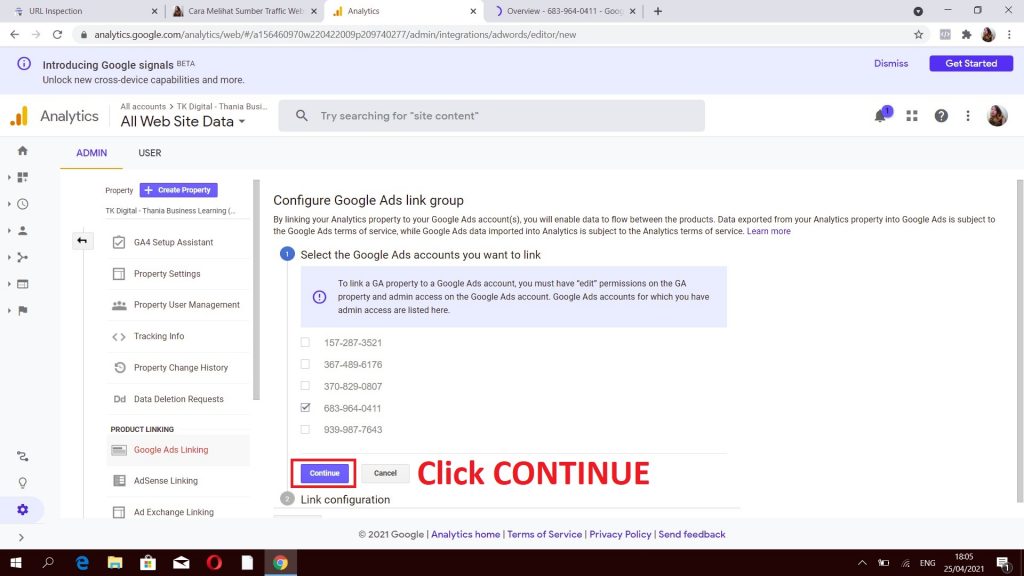Open the Terms of Service footer link

click(x=545, y=534)
